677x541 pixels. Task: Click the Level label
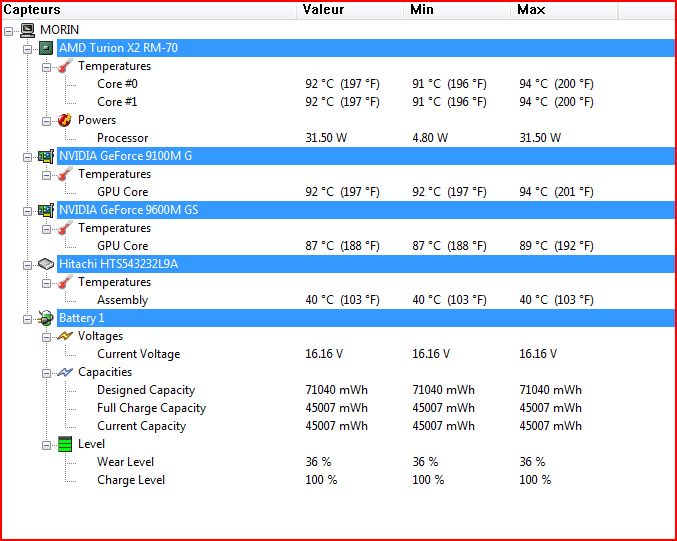pos(91,444)
